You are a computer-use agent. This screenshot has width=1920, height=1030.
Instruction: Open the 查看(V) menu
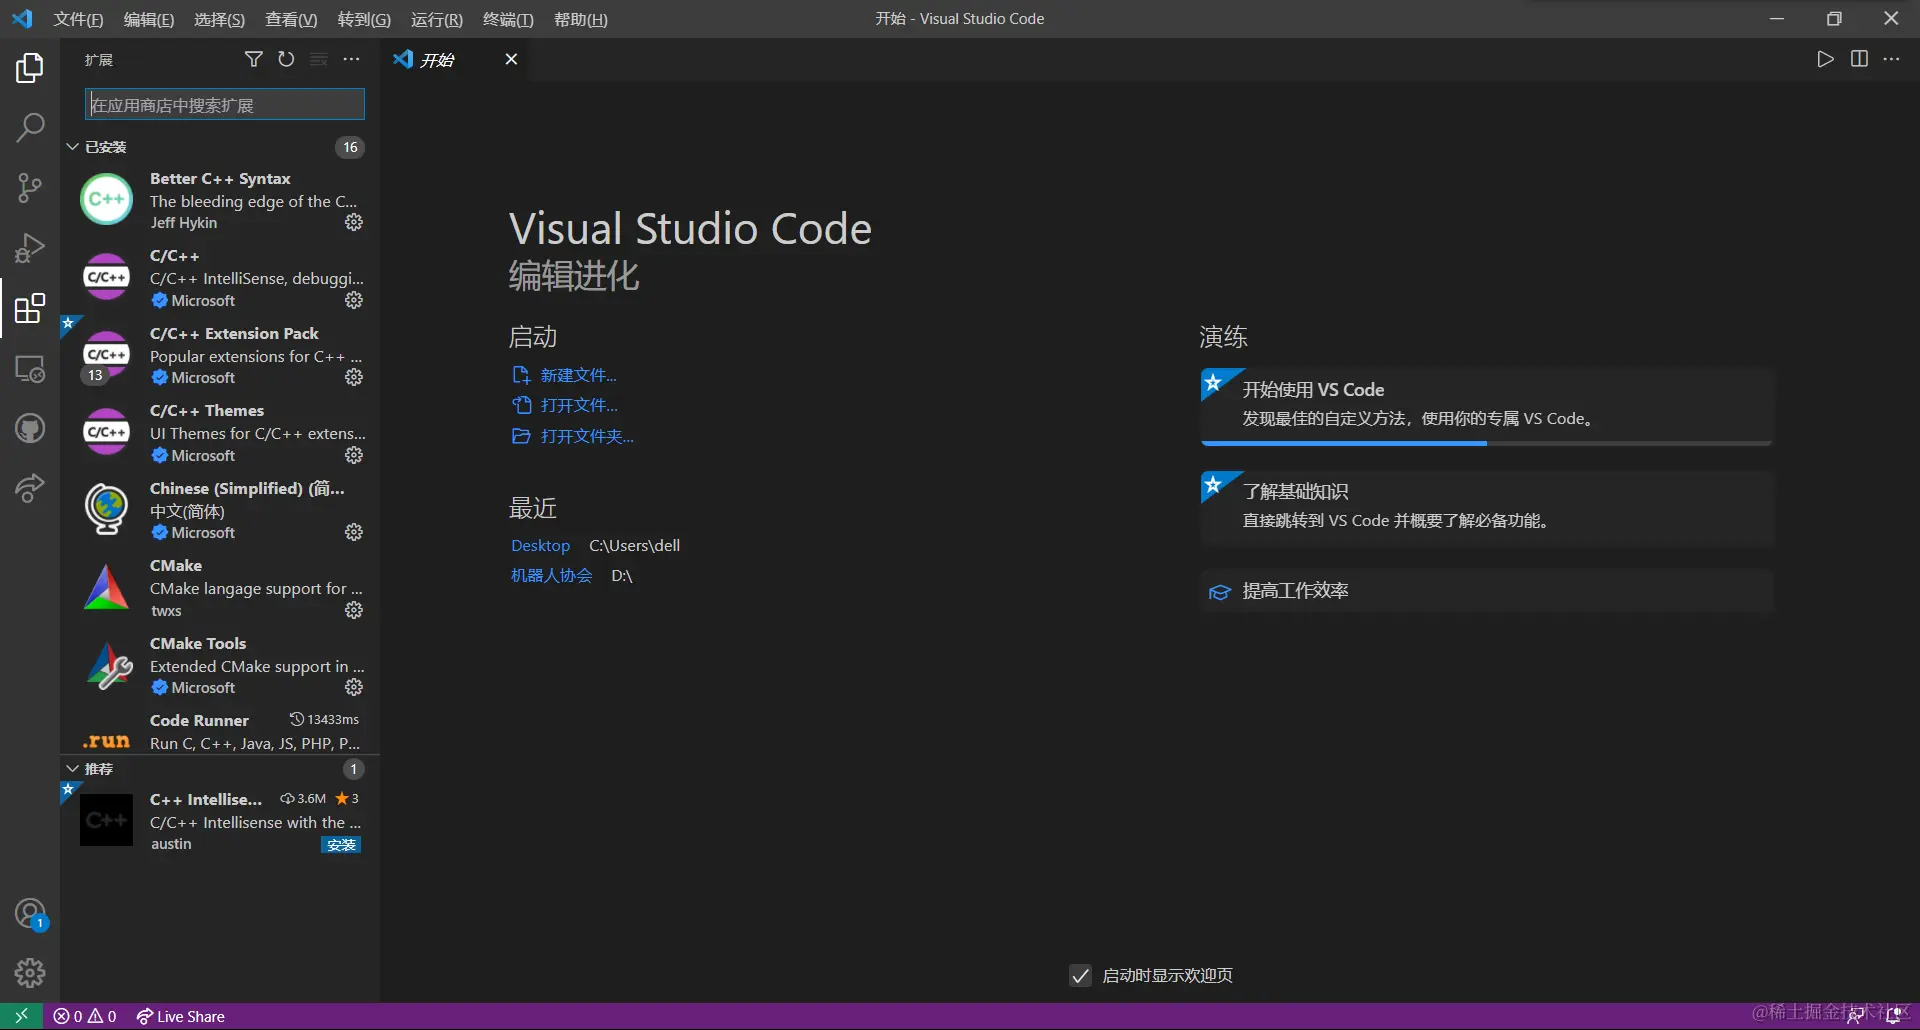(x=291, y=19)
